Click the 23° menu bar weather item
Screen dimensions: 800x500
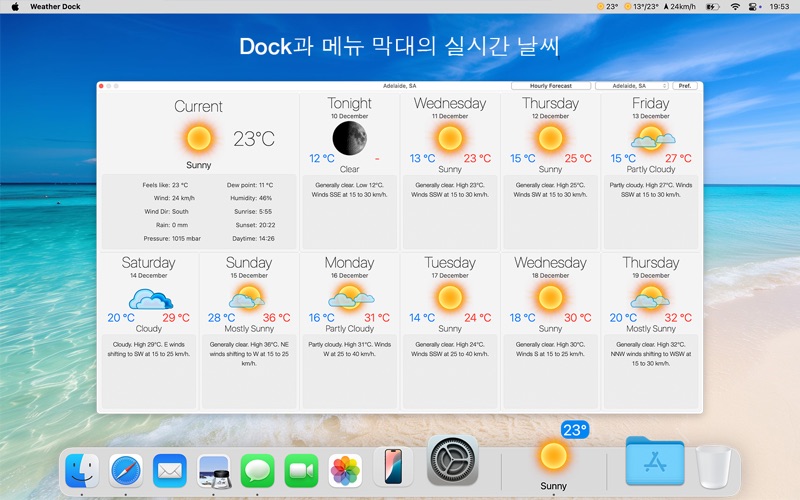pyautogui.click(x=608, y=7)
